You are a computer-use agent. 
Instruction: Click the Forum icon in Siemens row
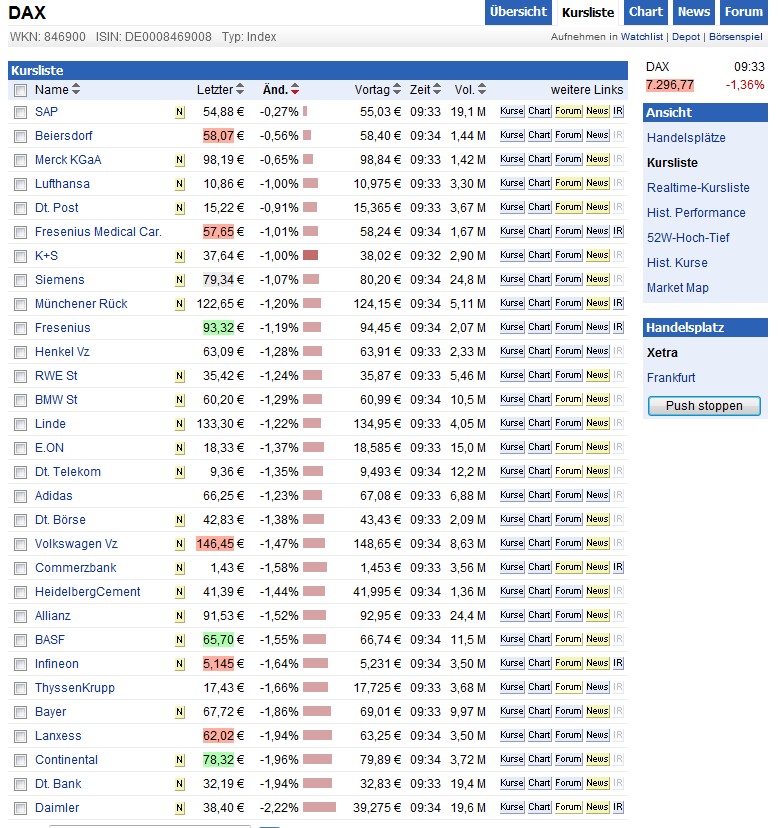(x=568, y=280)
